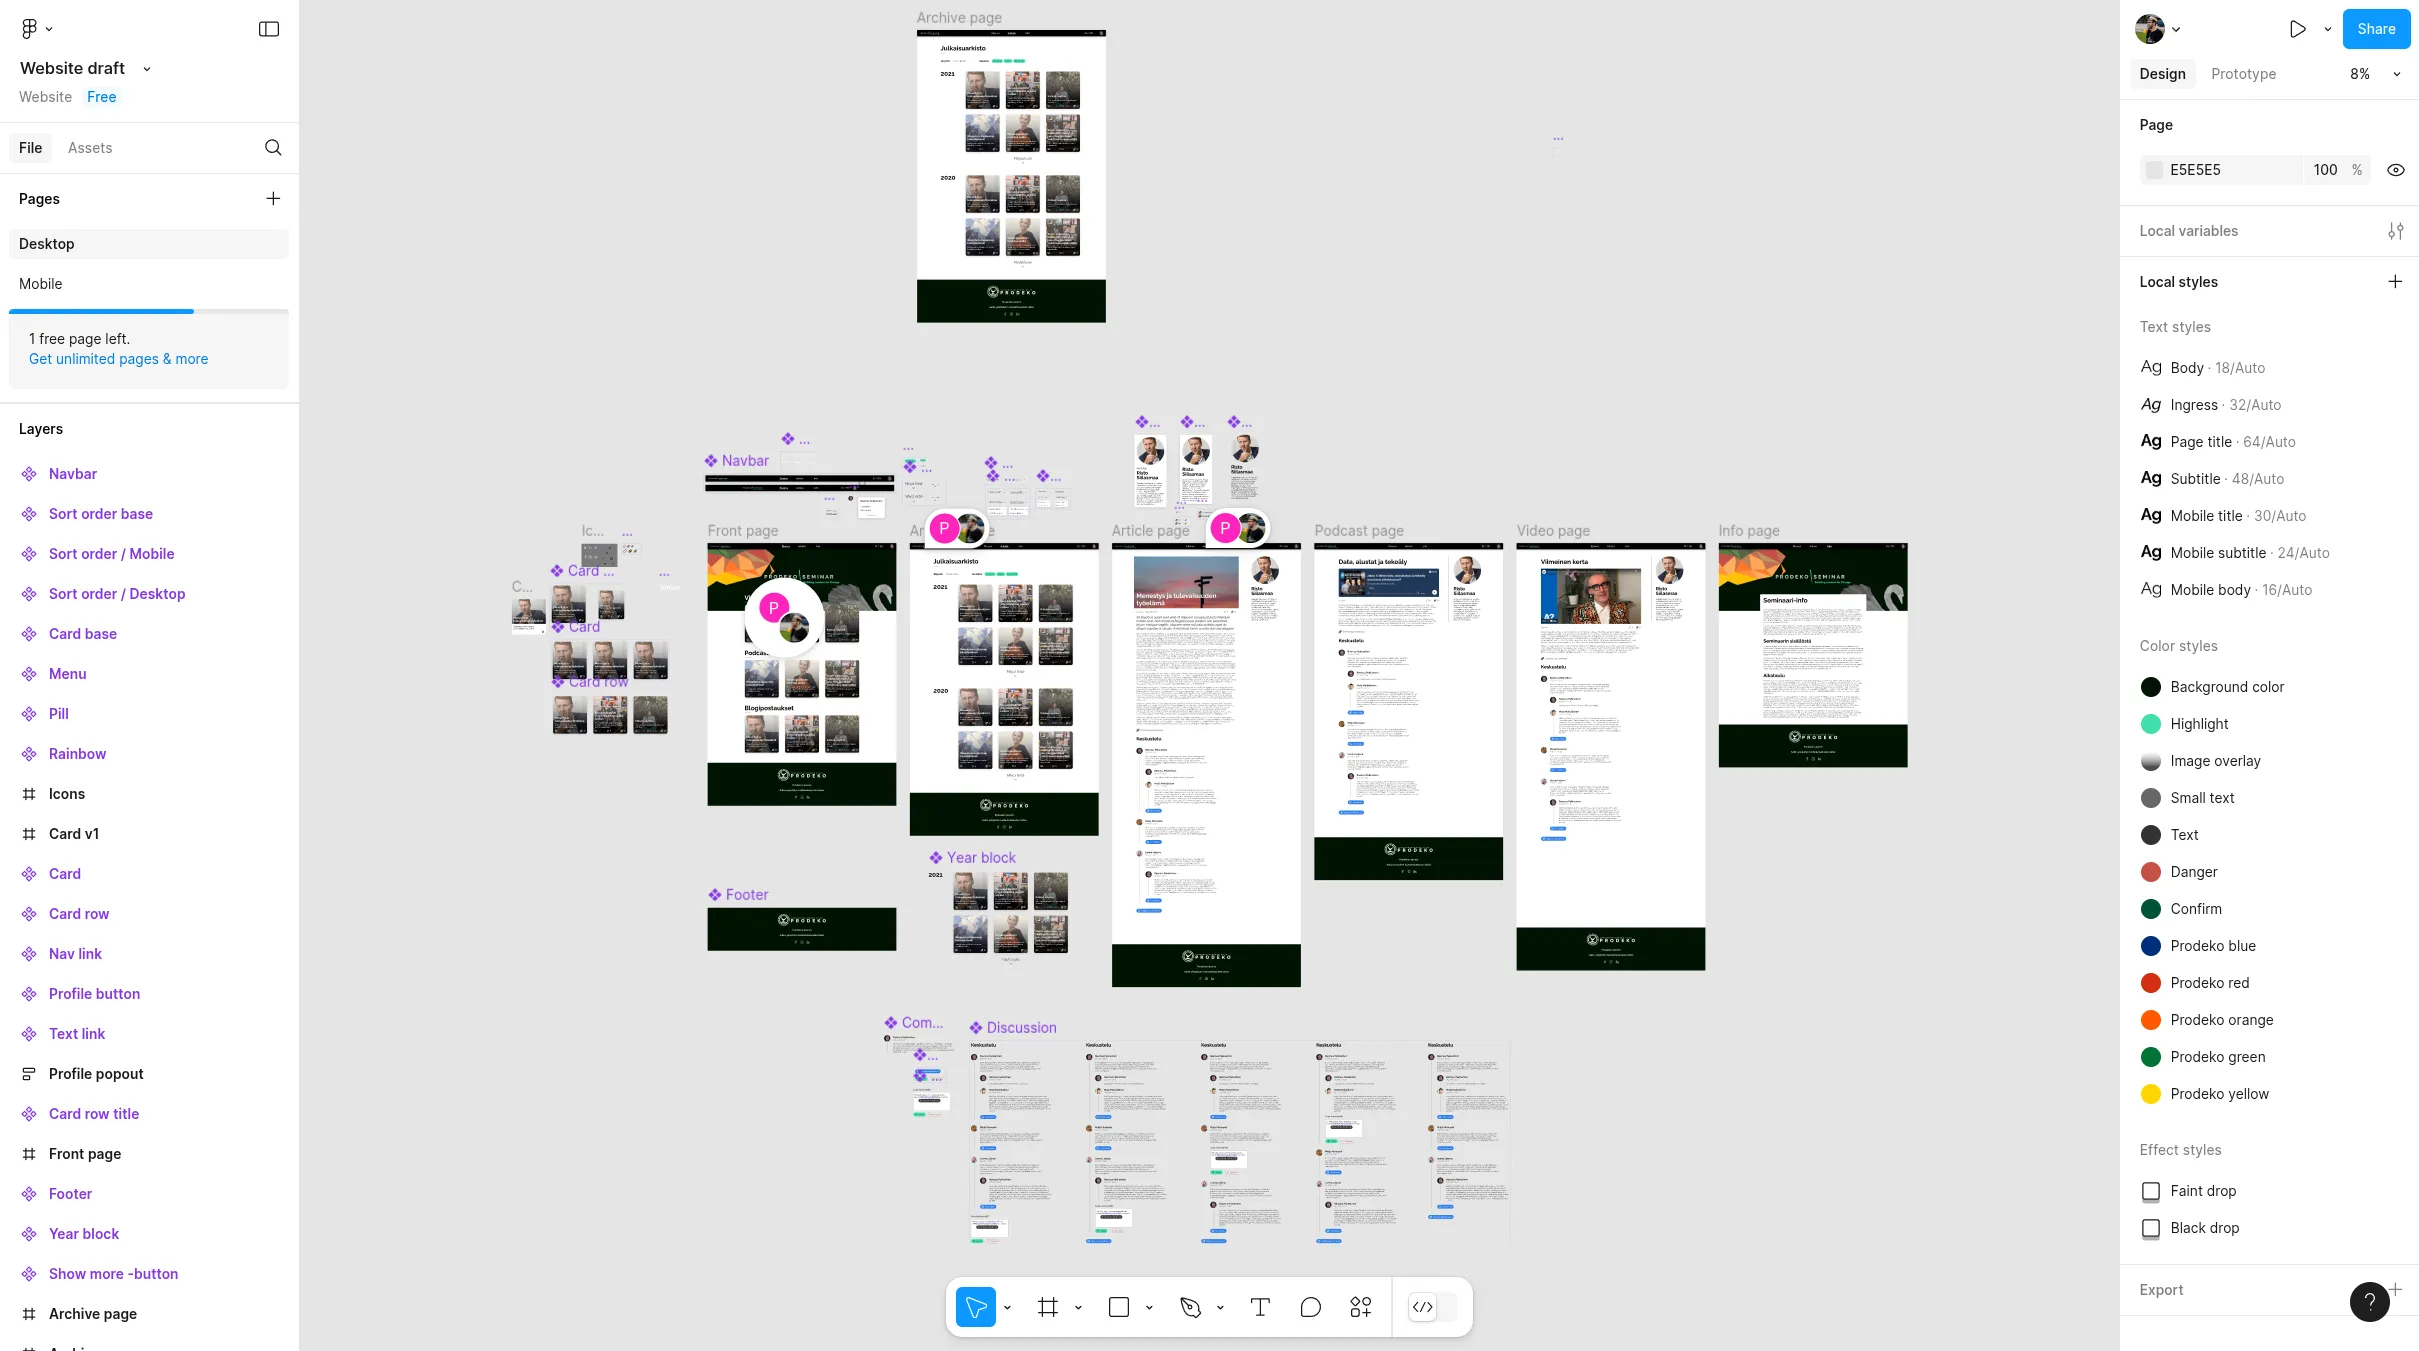
Task: Open the Website draft file name dropdown
Action: [147, 69]
